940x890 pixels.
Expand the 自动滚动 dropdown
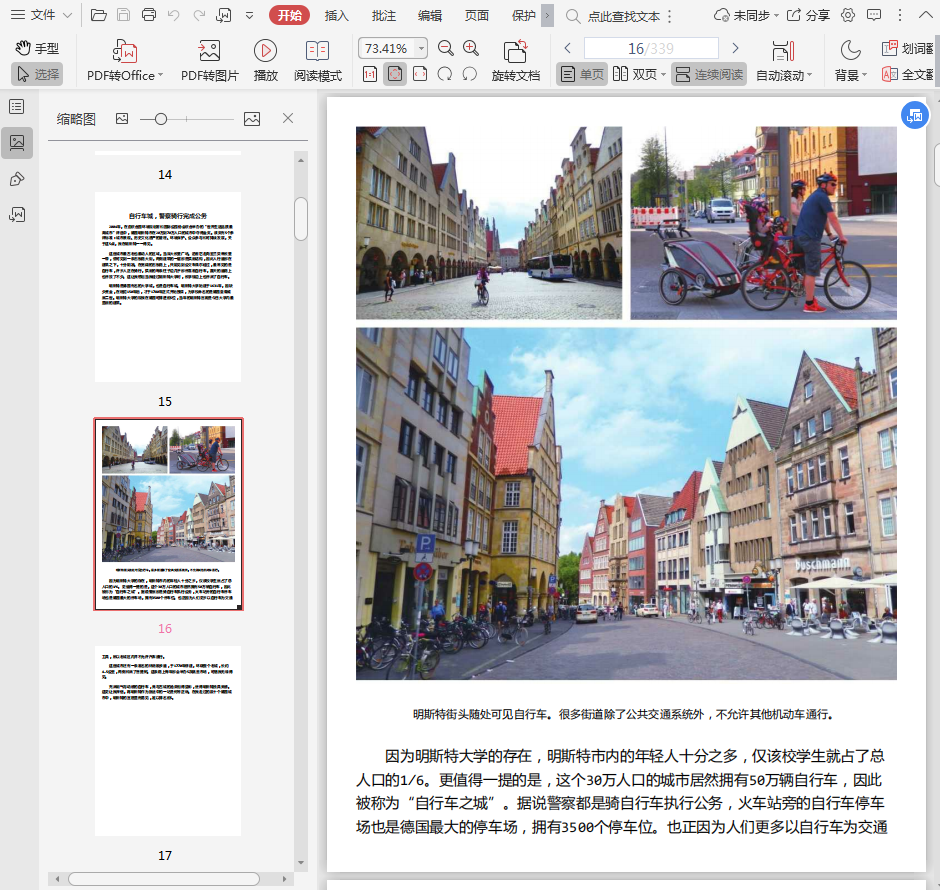(x=809, y=75)
